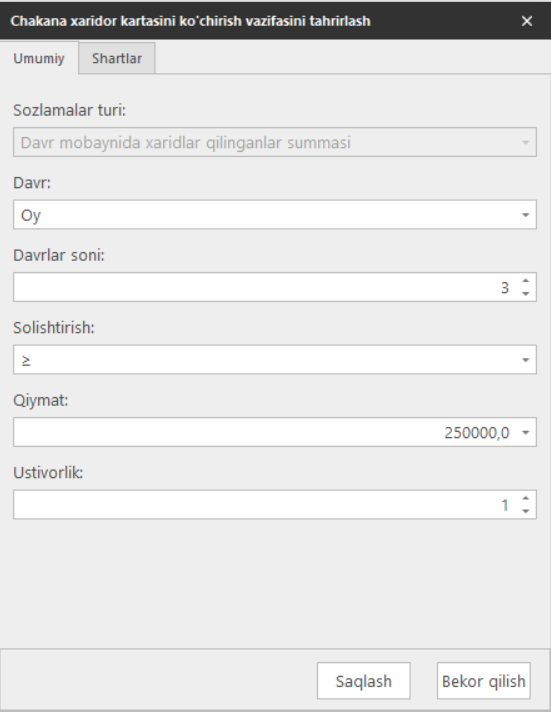Click inside the Davrlar soni field
The height and width of the screenshot is (712, 551).
tap(265, 287)
